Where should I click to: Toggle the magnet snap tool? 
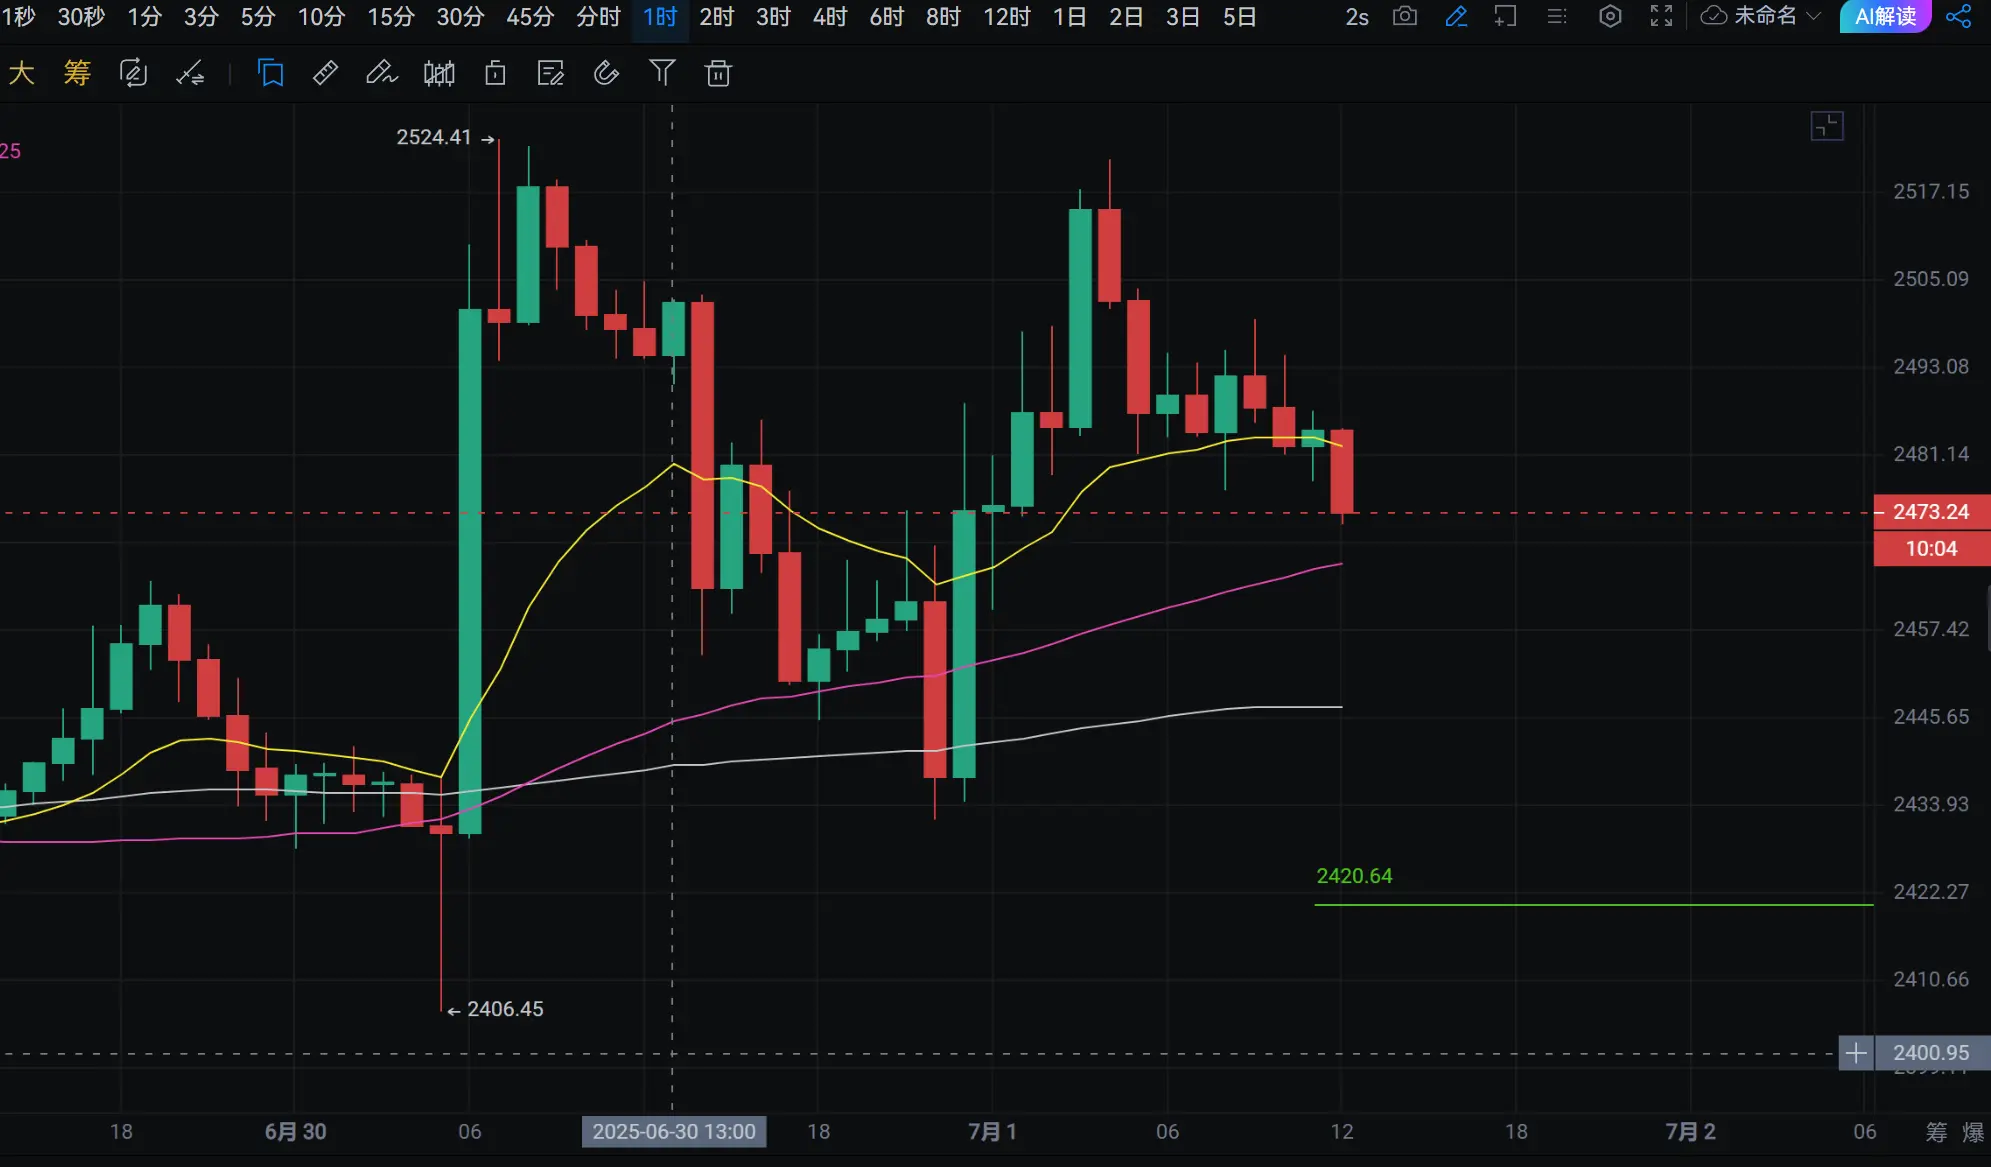[606, 73]
